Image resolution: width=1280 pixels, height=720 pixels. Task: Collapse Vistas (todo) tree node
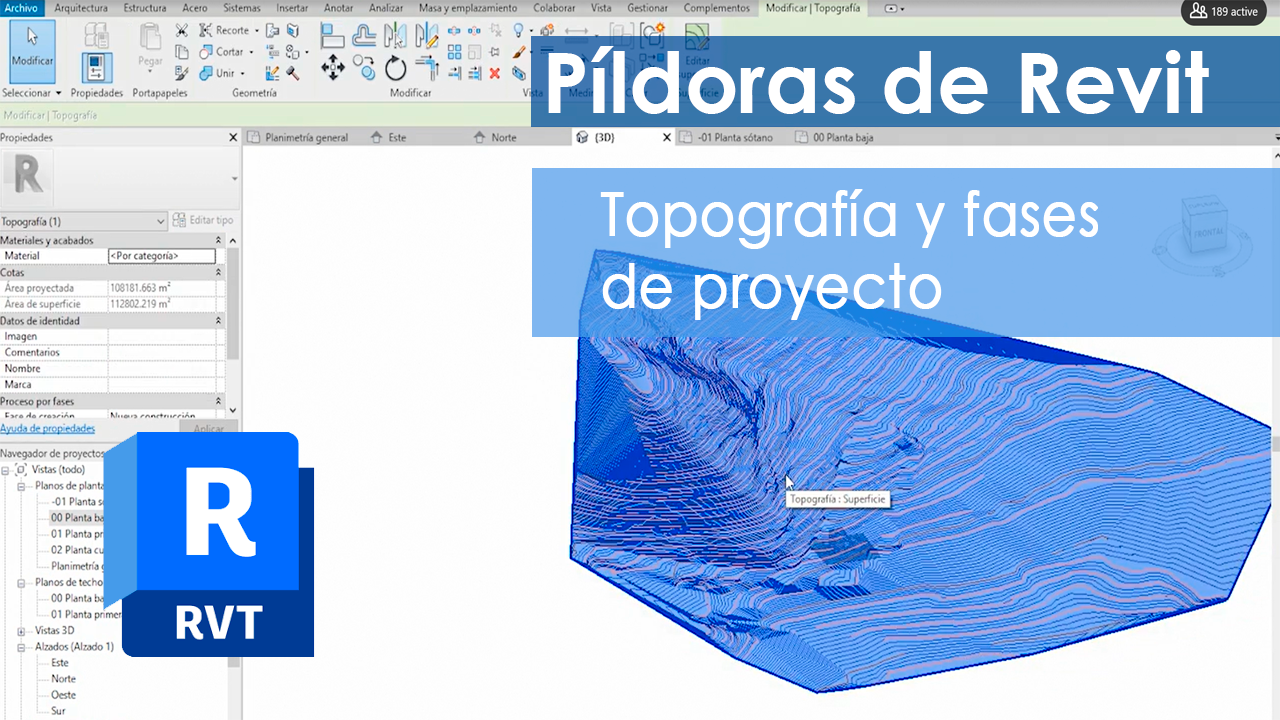point(6,470)
